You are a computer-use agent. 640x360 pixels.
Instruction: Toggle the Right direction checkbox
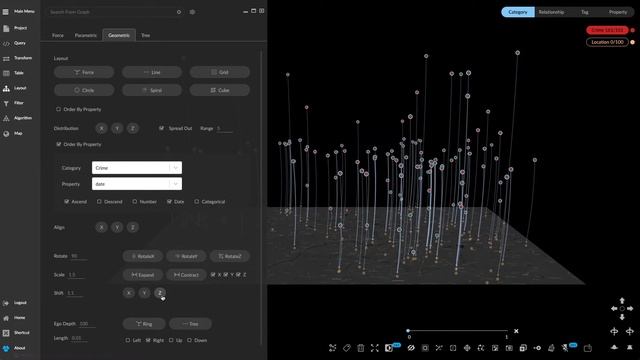(x=148, y=340)
